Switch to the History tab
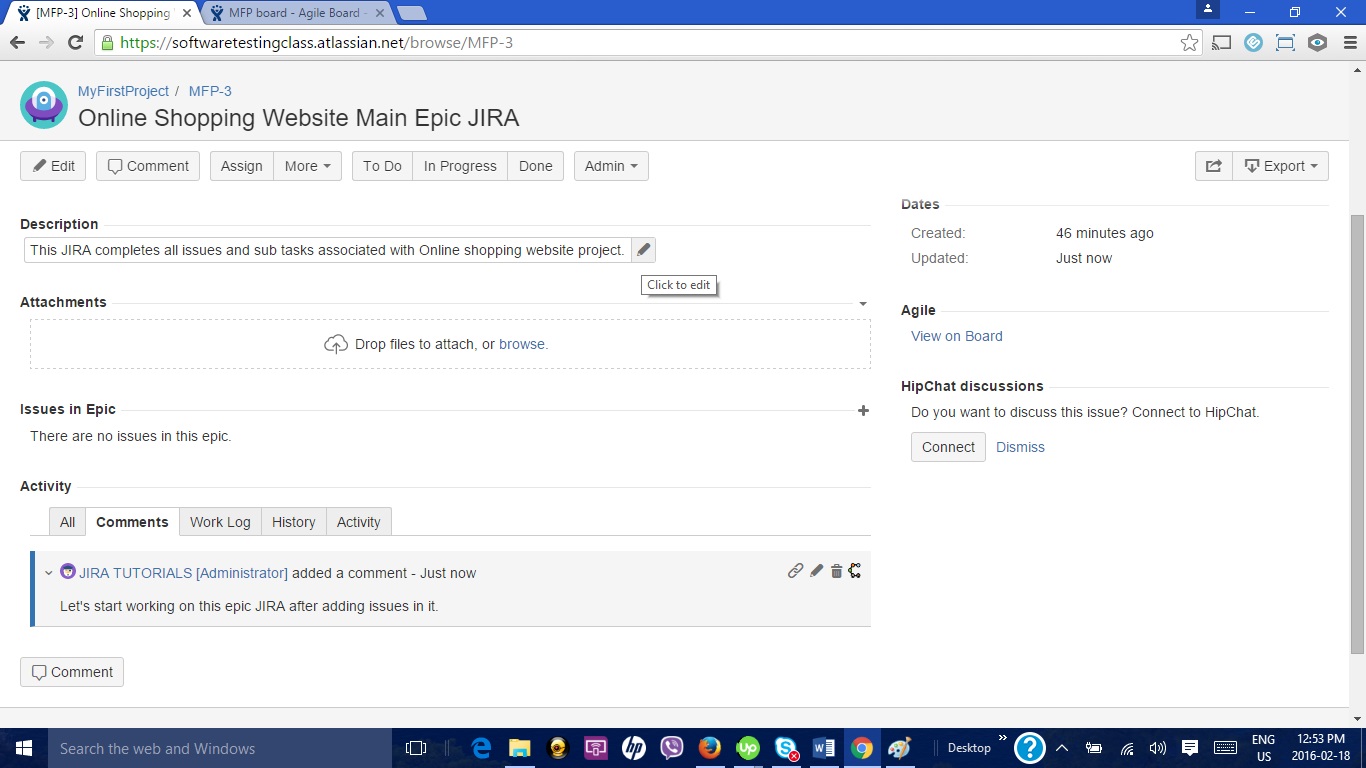Screen dimensions: 1366x768 pyautogui.click(x=293, y=521)
